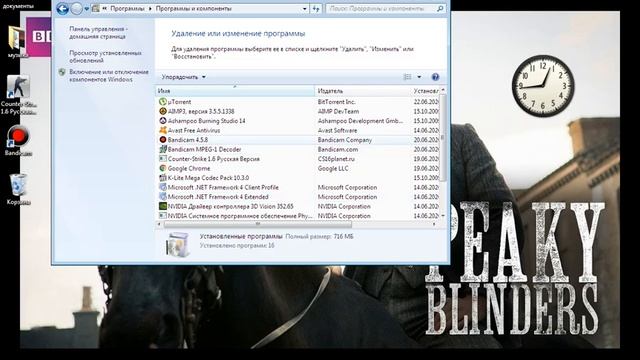Click the .NET Framework 4 Extended icon
This screenshot has width=640, height=360.
pos(162,196)
